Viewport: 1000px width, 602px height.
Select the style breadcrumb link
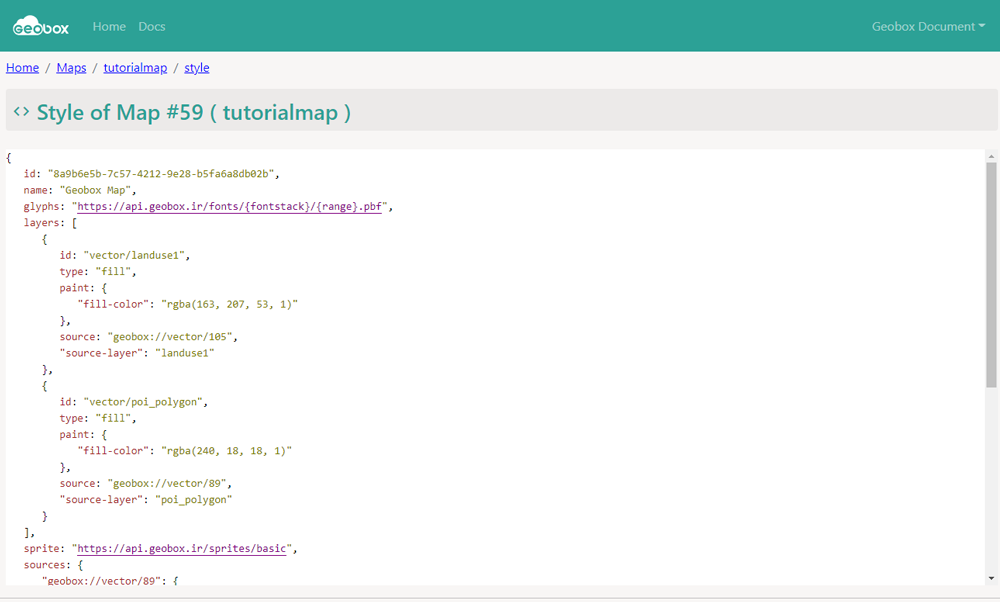point(197,68)
